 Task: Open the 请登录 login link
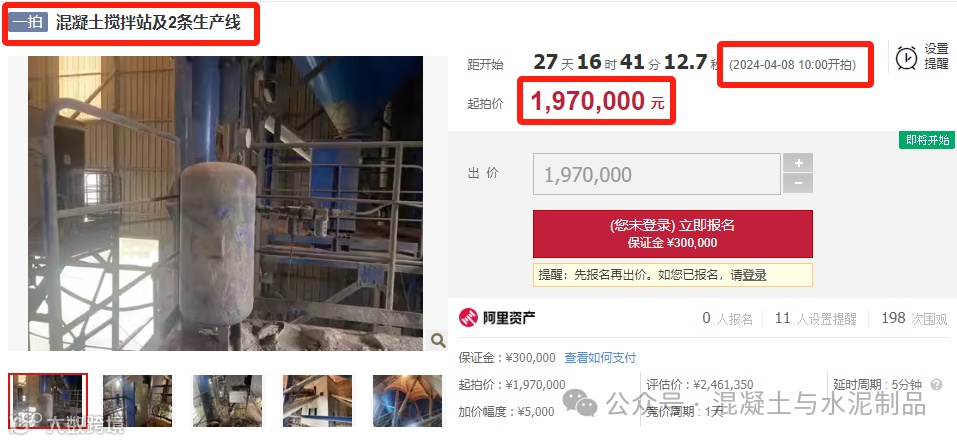[x=749, y=275]
